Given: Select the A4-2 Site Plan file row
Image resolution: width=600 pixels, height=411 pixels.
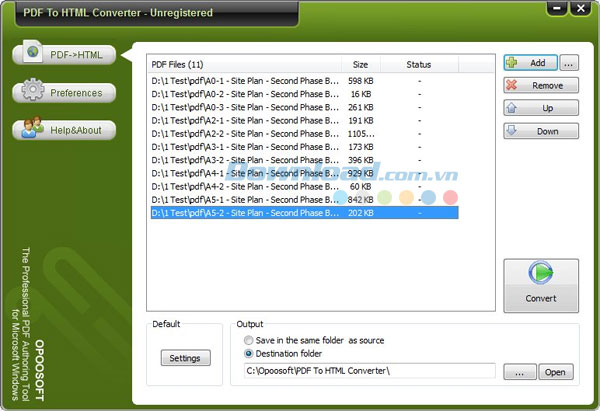Looking at the screenshot, I should 304,186.
